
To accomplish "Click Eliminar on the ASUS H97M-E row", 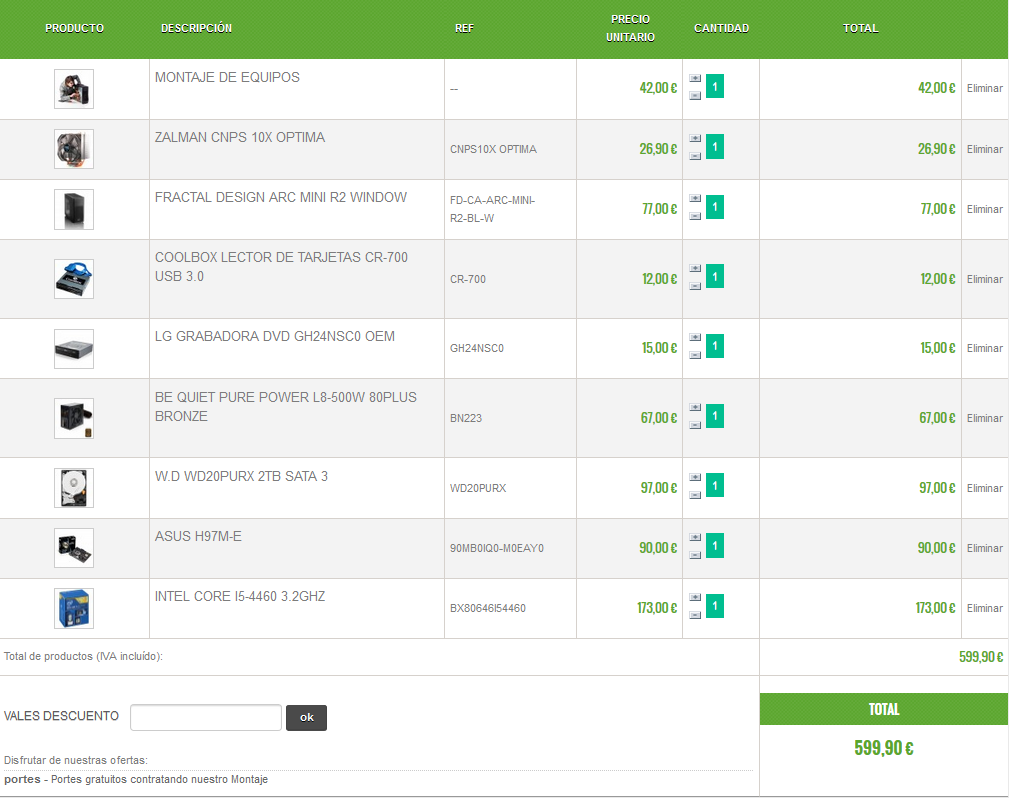I will click(x=985, y=548).
